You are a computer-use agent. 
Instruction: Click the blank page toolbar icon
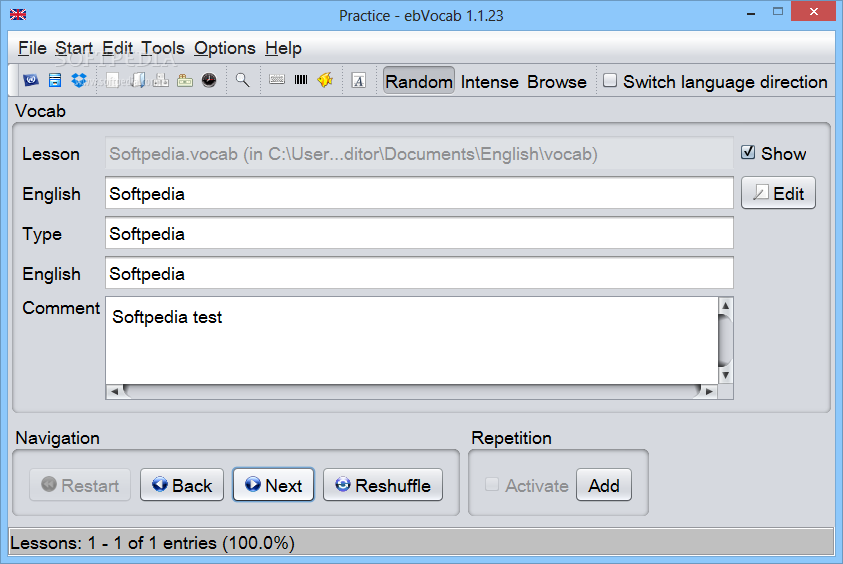(x=112, y=81)
